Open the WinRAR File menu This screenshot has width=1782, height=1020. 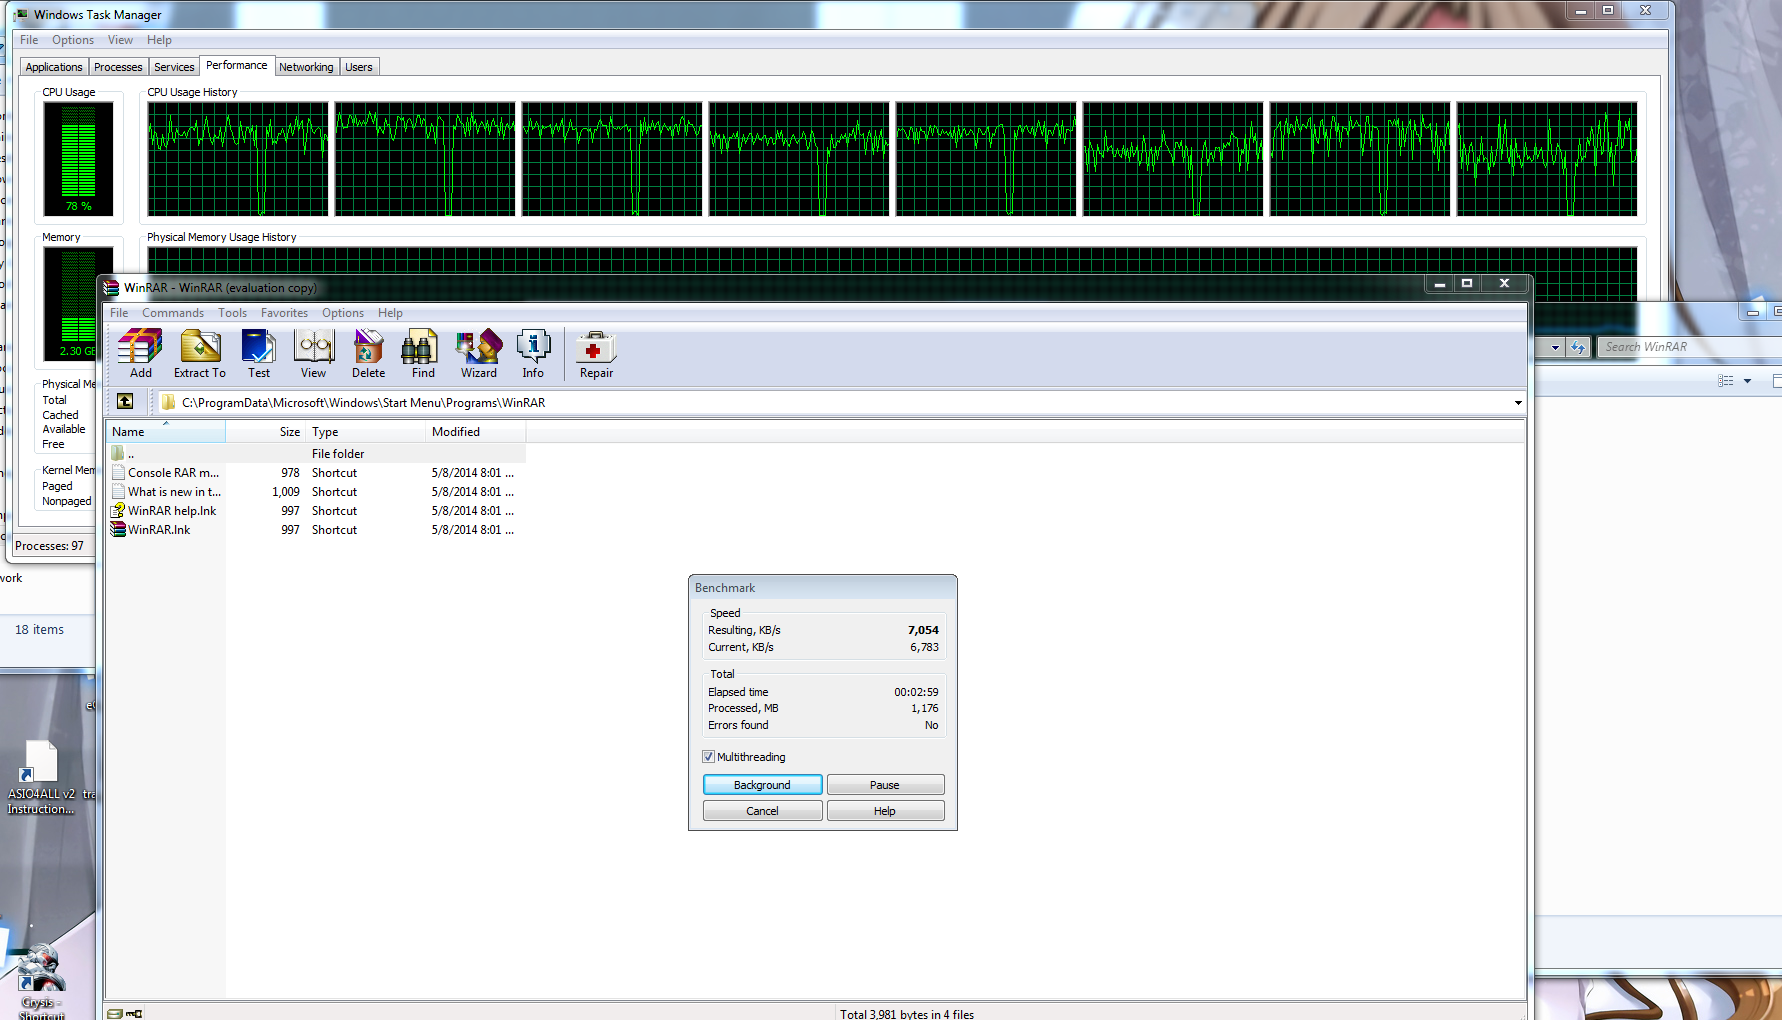119,313
